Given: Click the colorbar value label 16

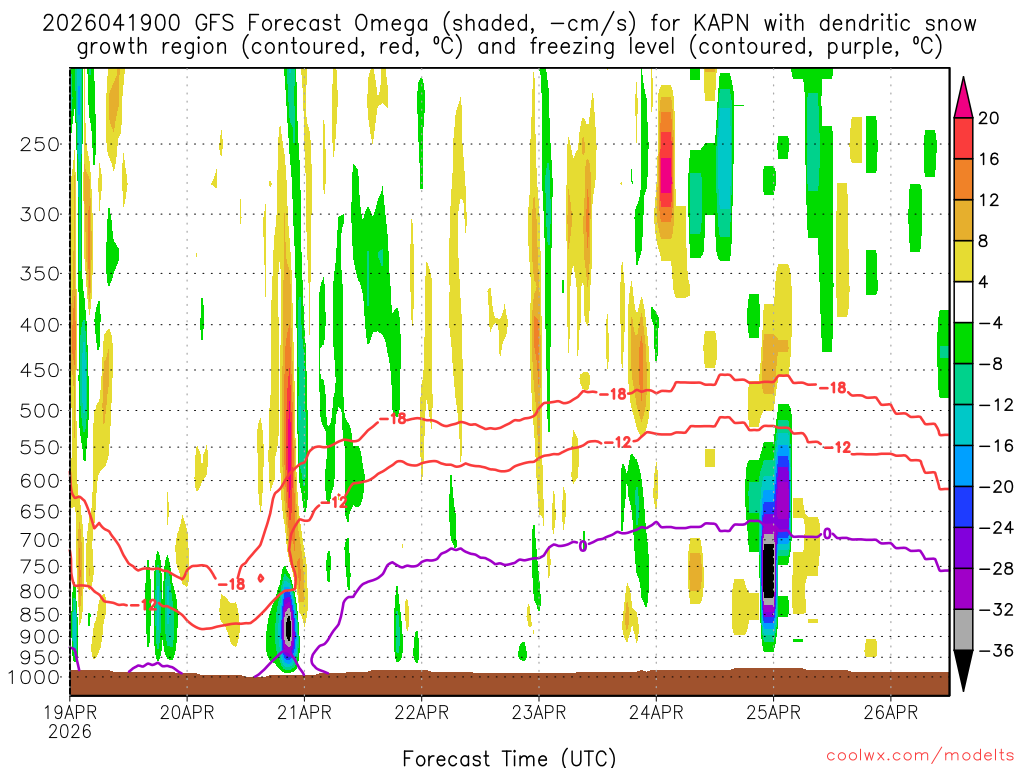Looking at the screenshot, I should (x=989, y=159).
